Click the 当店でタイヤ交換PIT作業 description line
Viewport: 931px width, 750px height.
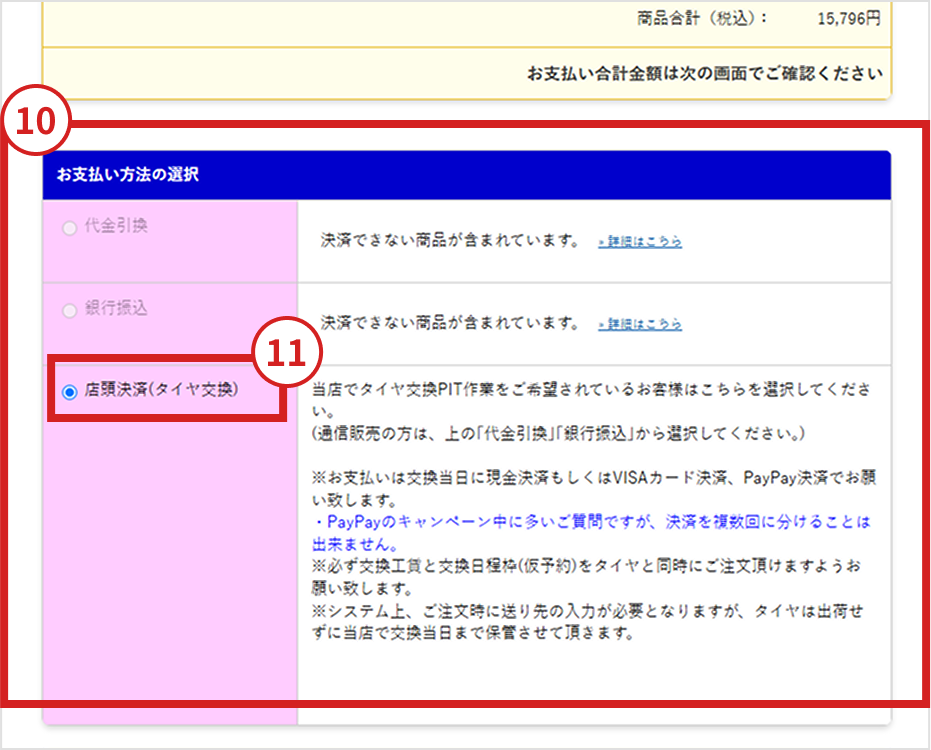coord(590,388)
